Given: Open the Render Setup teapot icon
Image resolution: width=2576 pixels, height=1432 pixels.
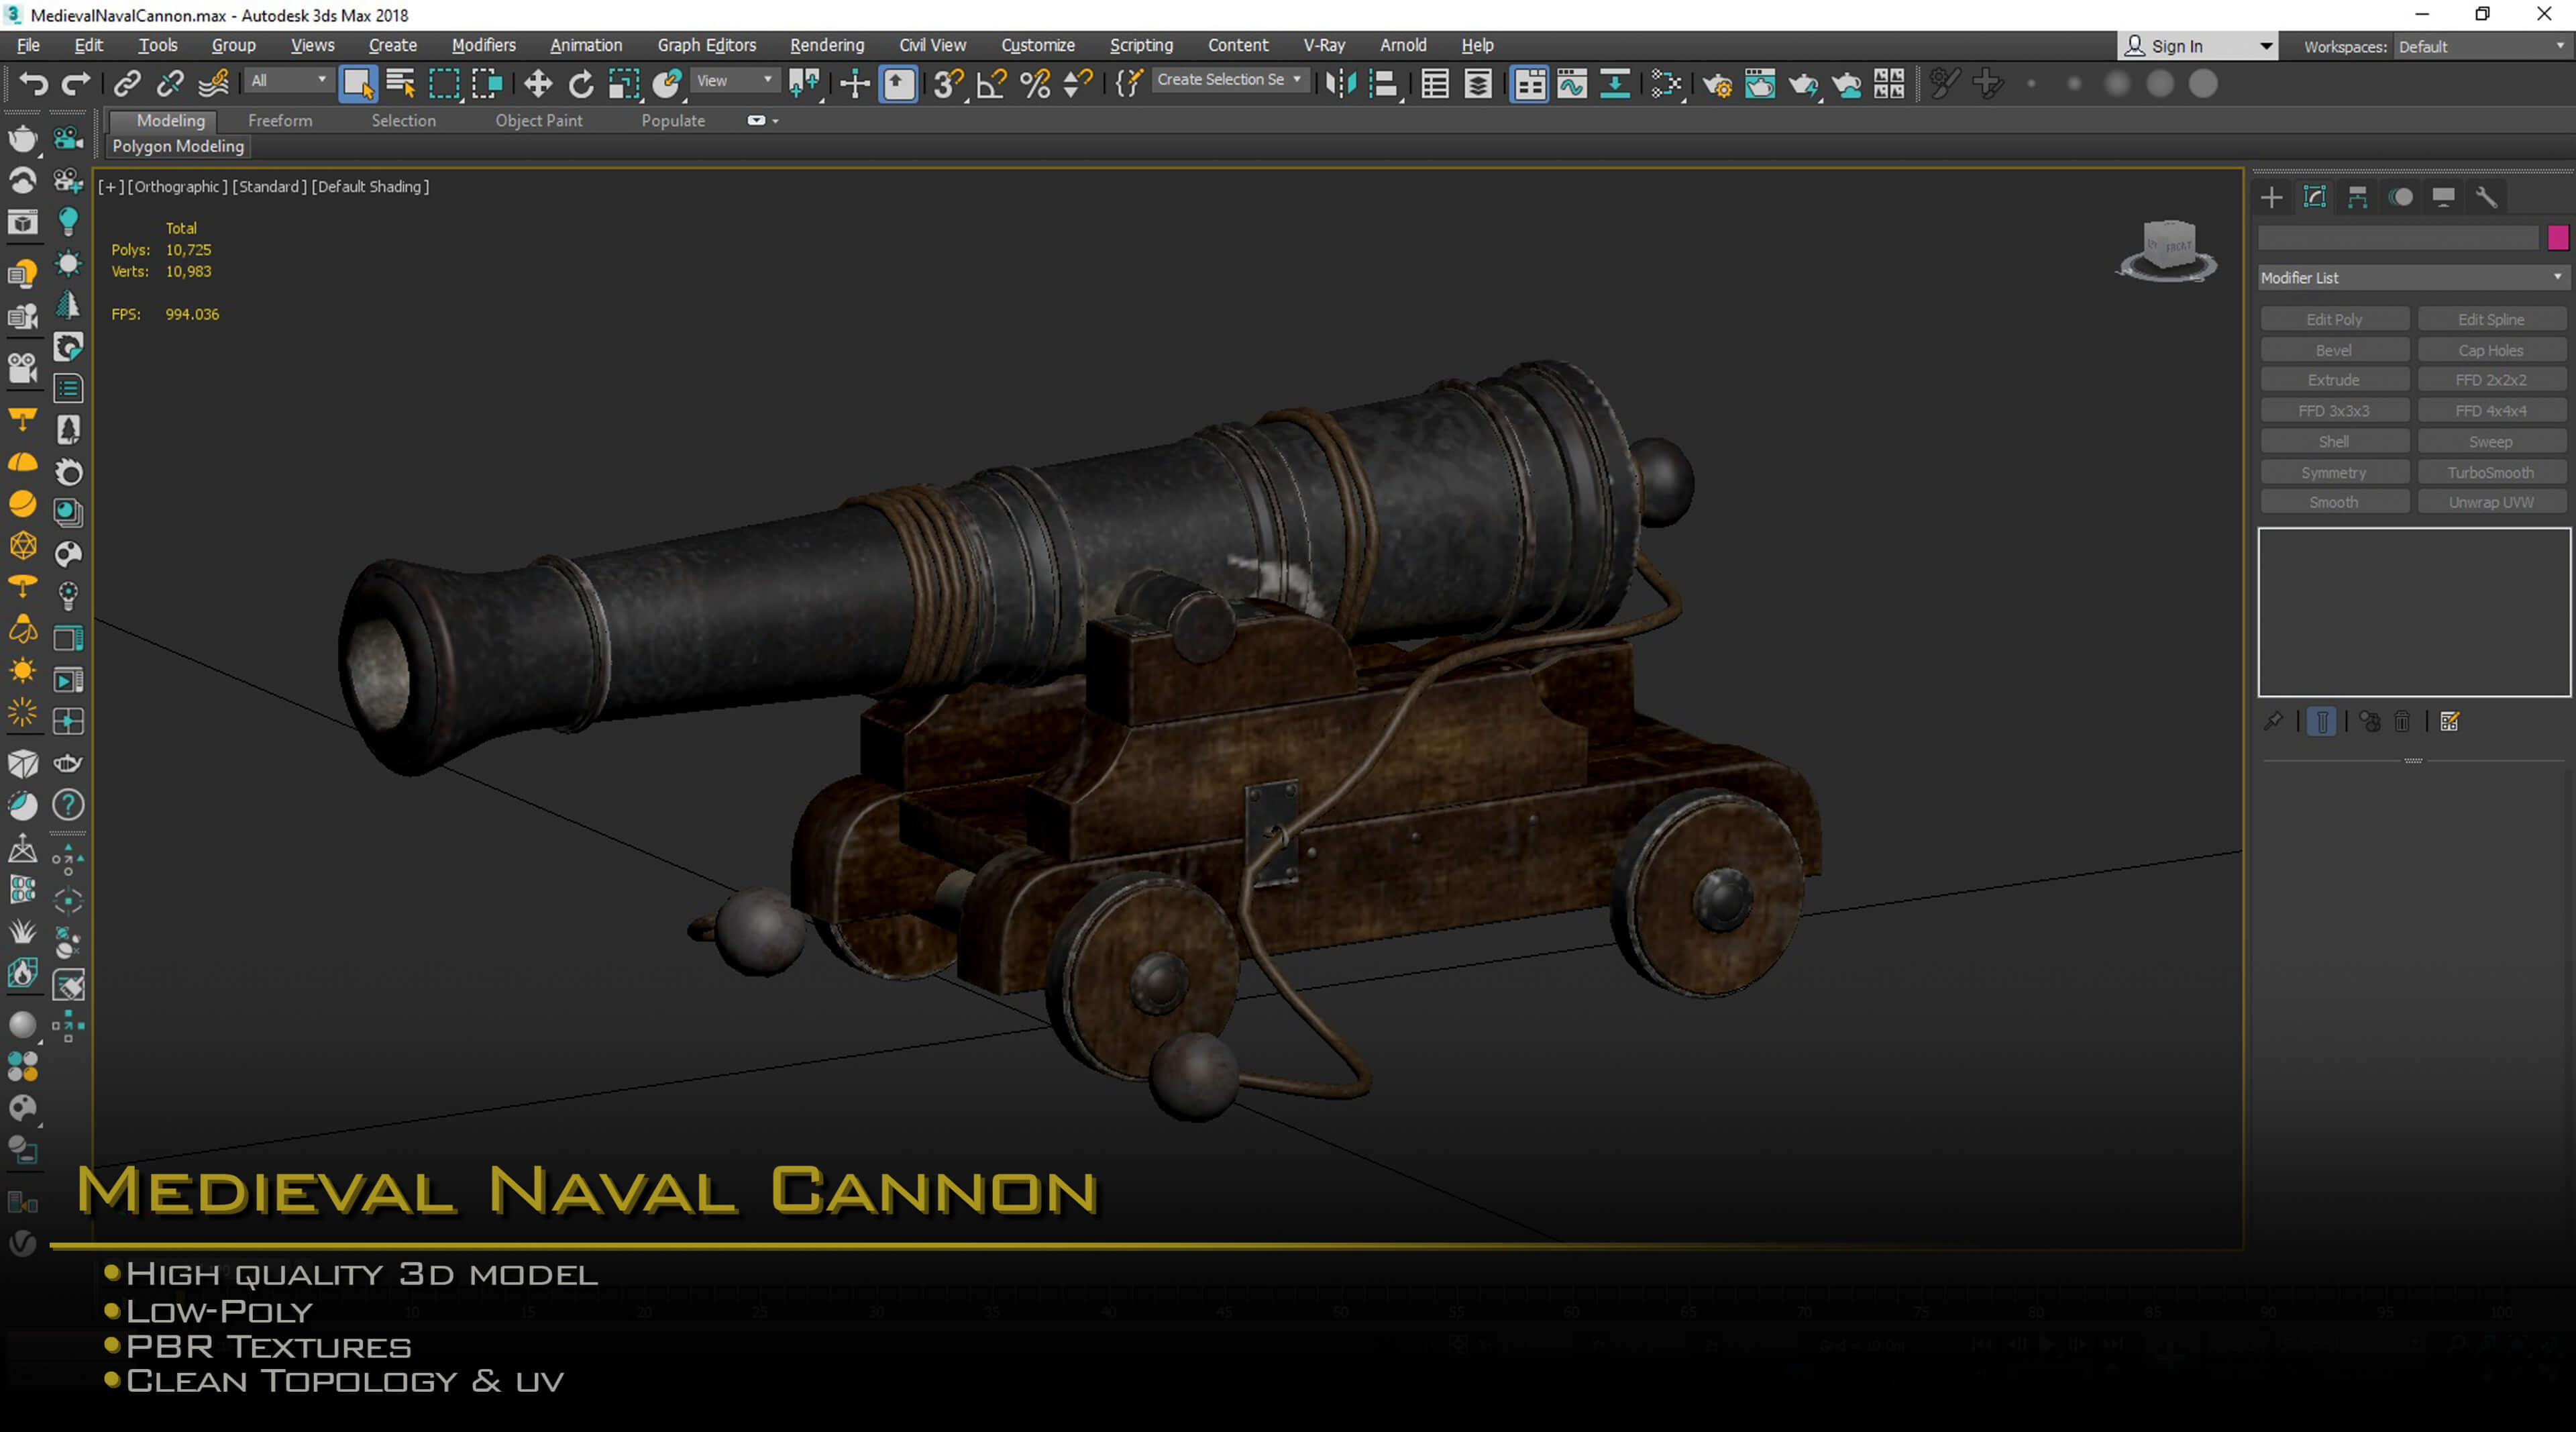Looking at the screenshot, I should [1717, 84].
